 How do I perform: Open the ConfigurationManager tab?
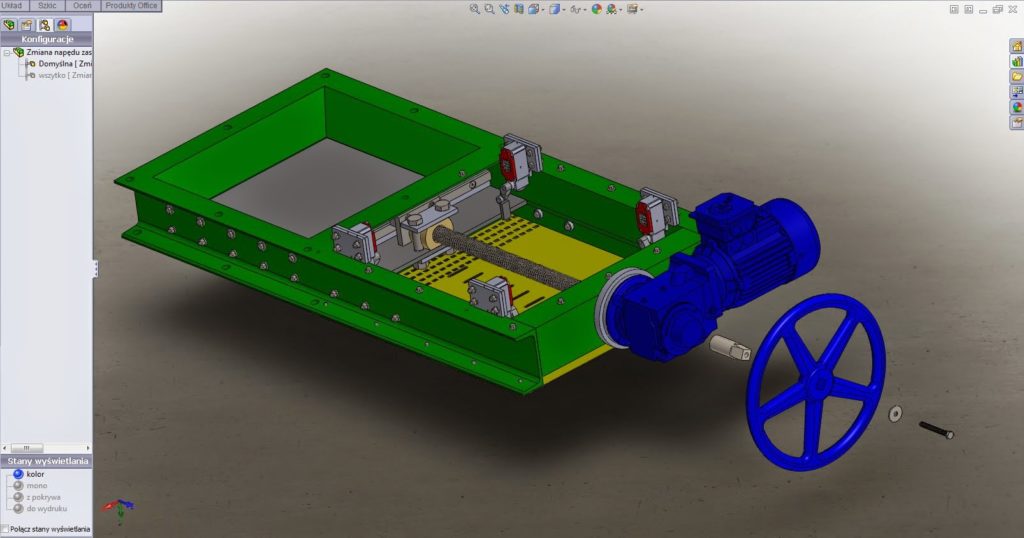click(x=44, y=25)
